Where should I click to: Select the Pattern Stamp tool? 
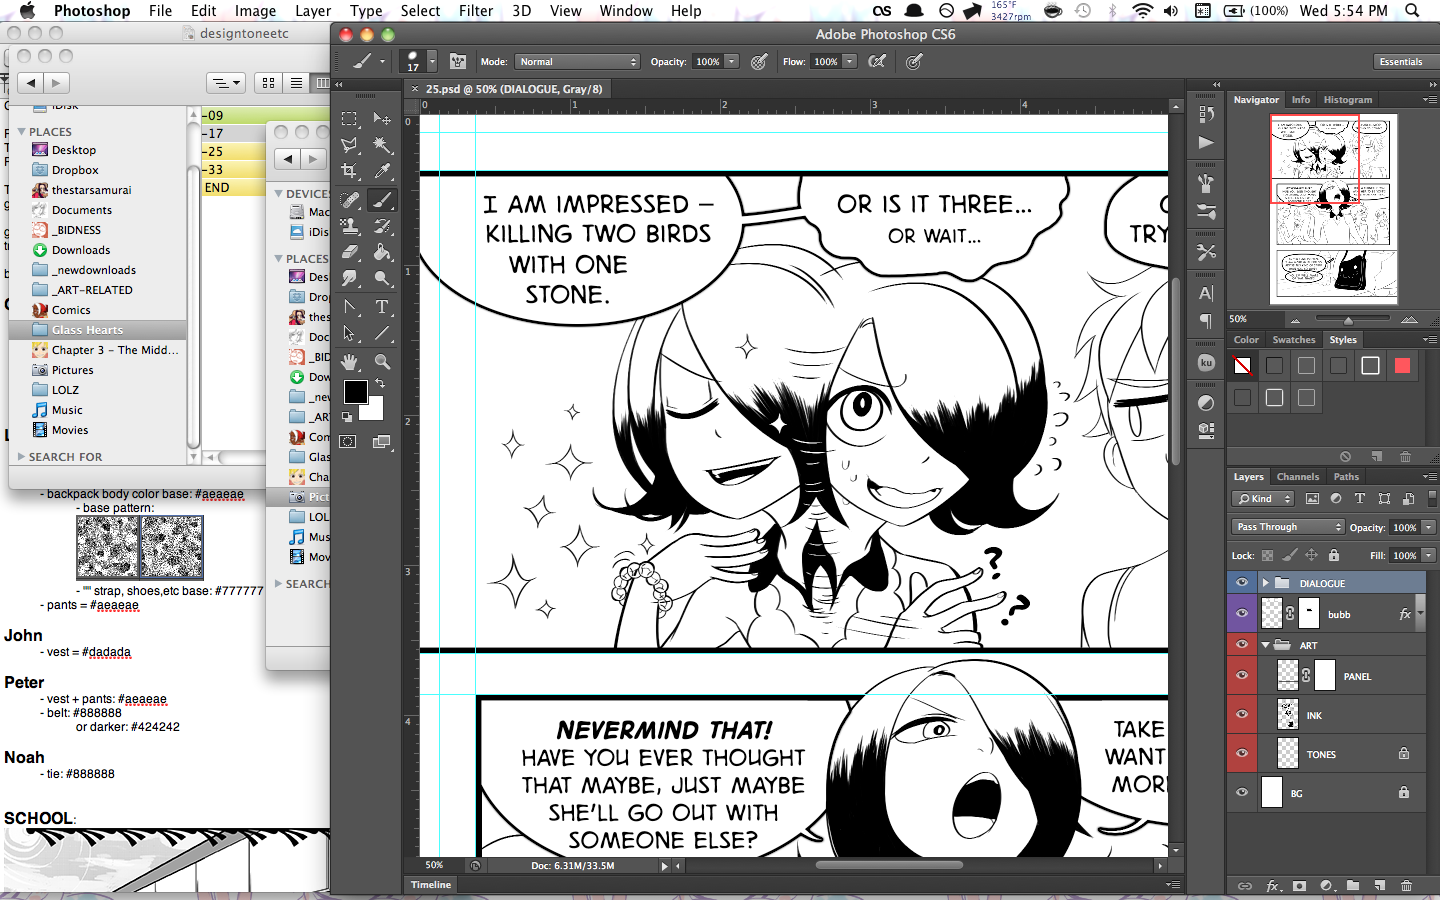tap(349, 226)
